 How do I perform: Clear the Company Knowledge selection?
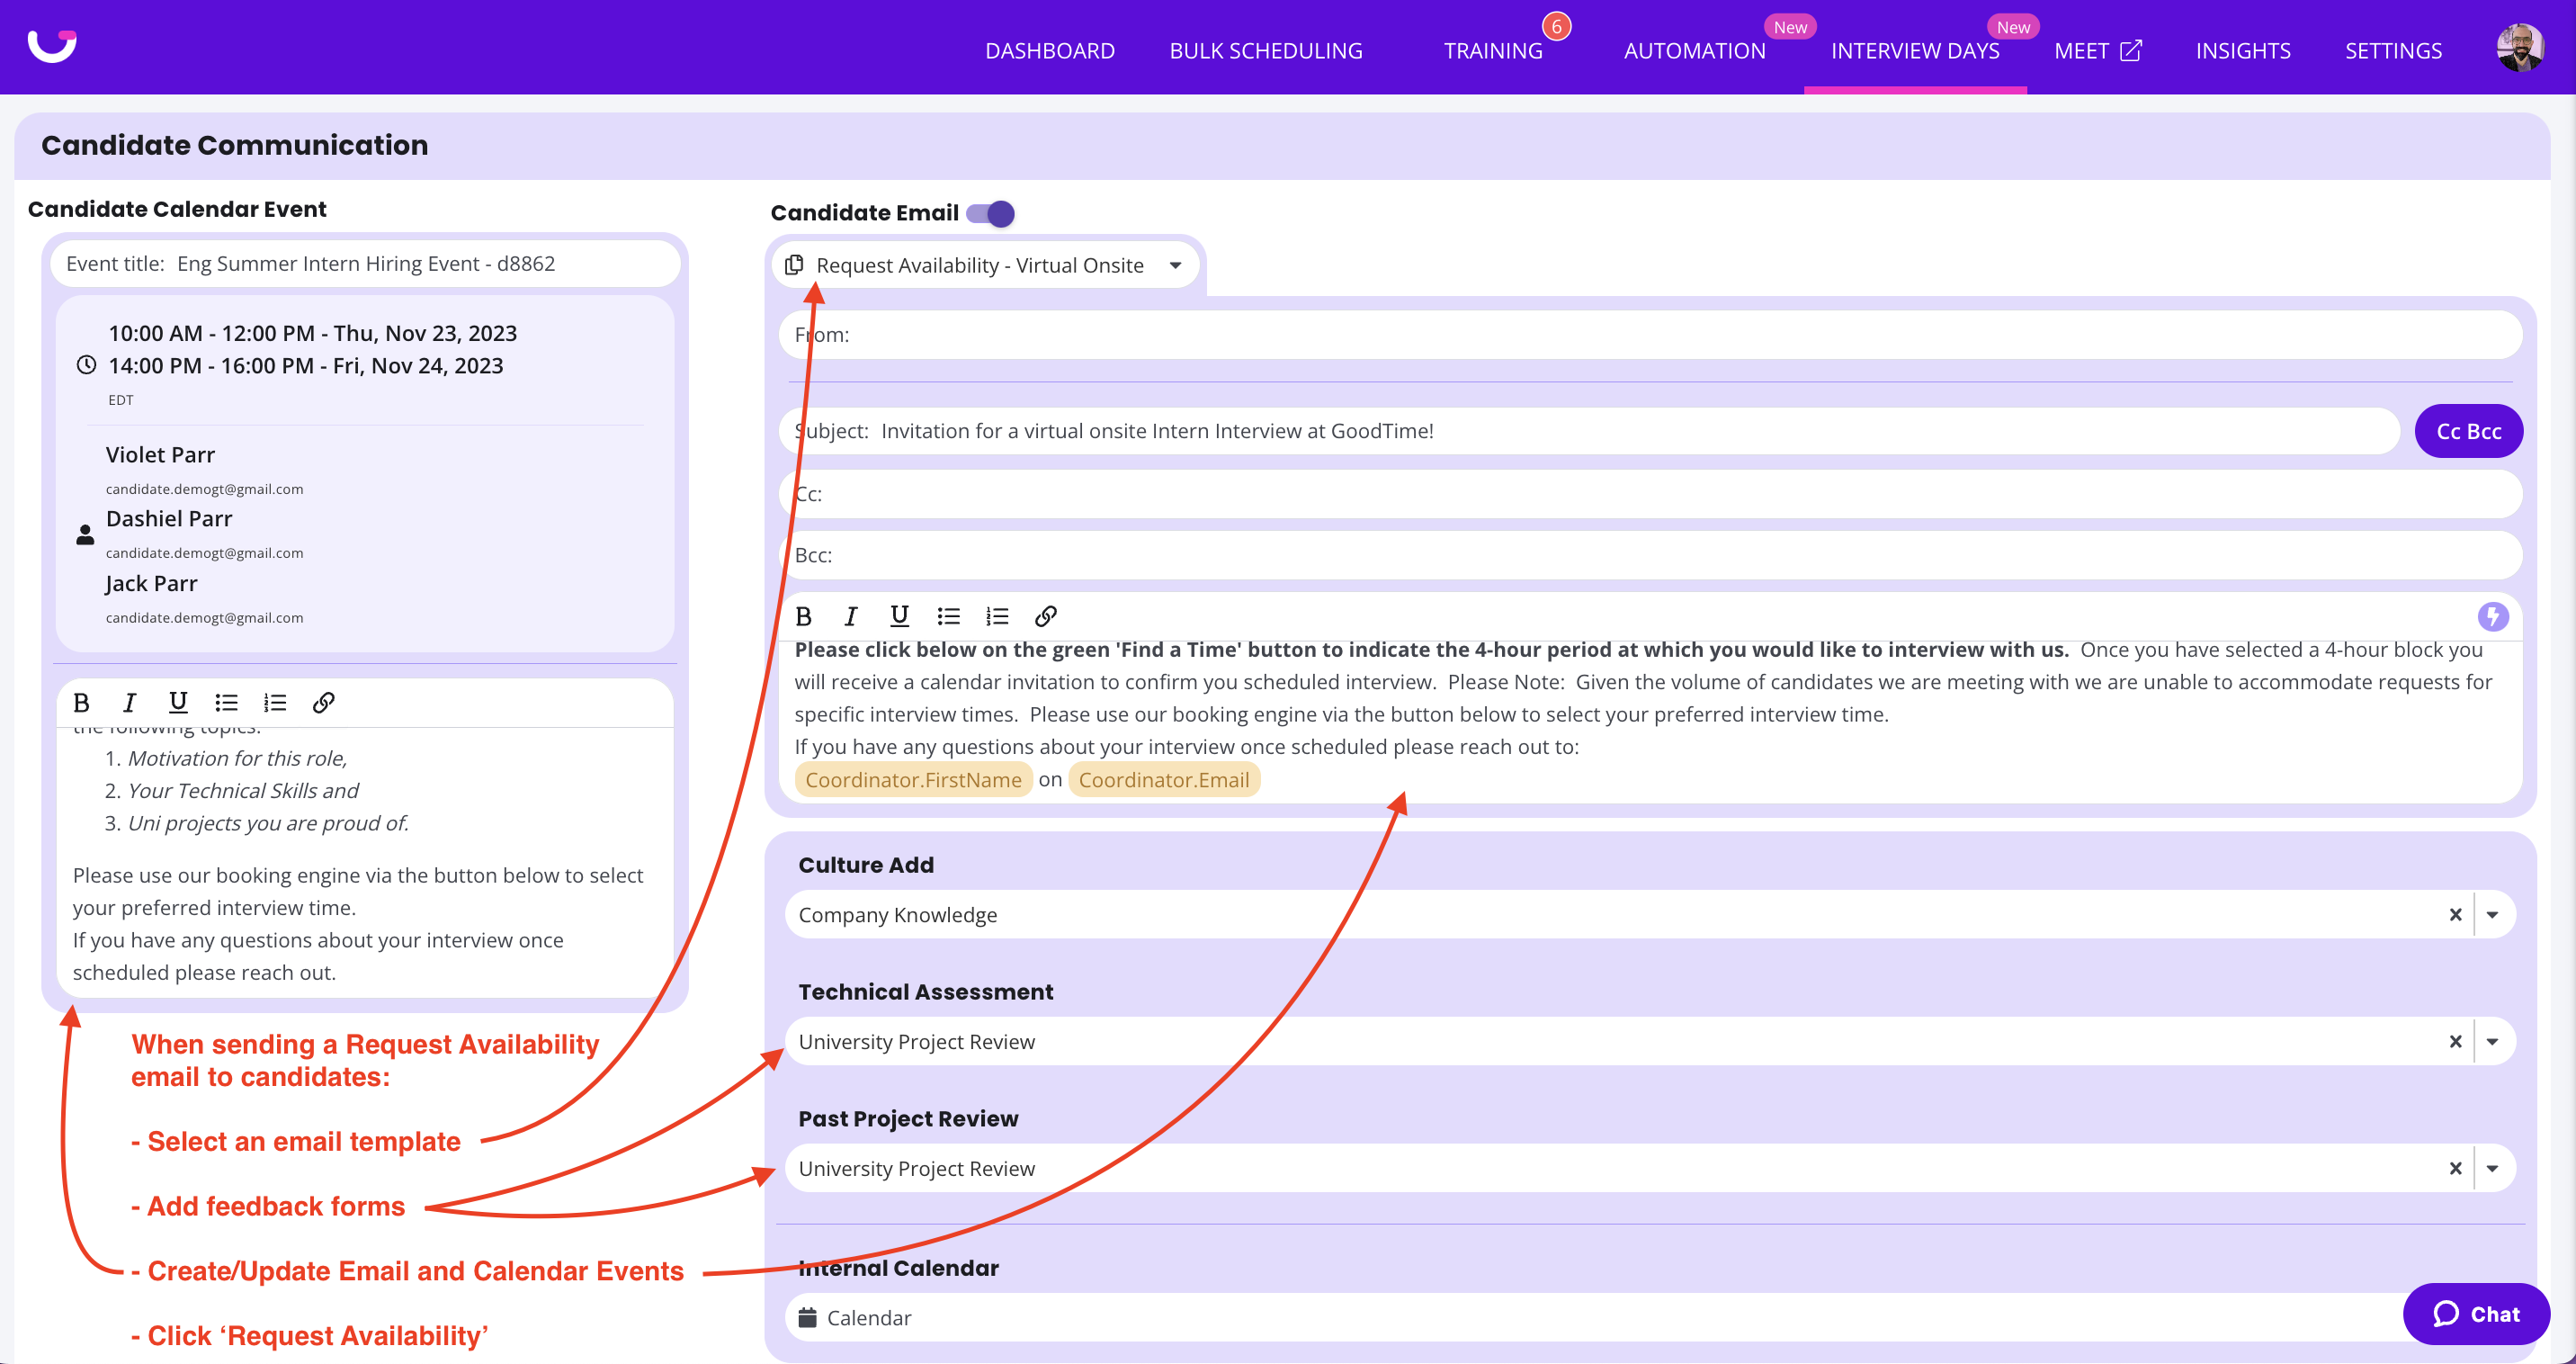coord(2455,915)
